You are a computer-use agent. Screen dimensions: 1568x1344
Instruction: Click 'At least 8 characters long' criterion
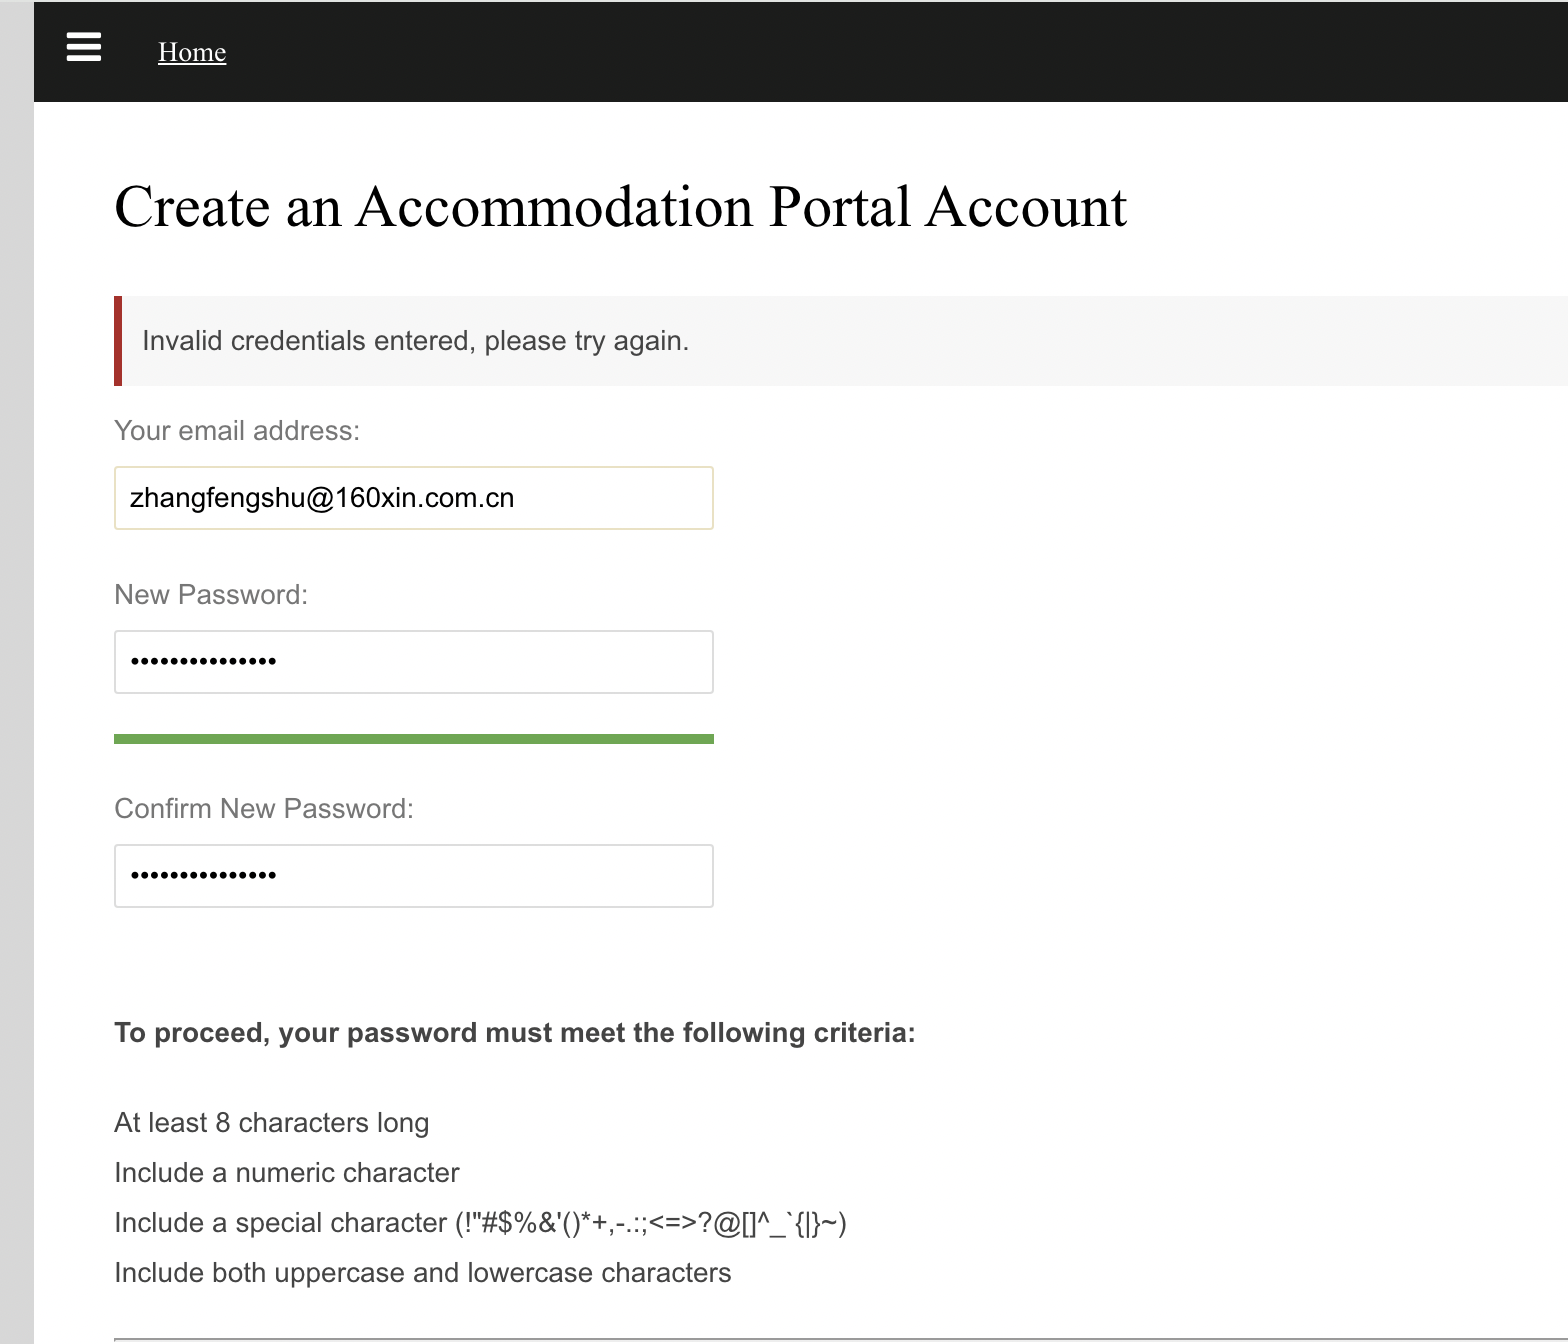(271, 1123)
